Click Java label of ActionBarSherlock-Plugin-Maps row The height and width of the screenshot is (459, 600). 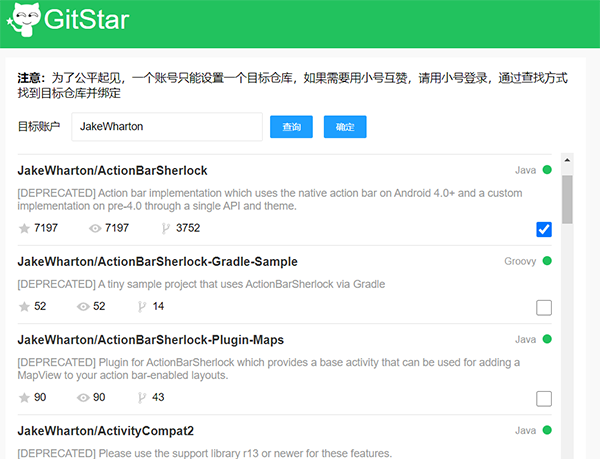(x=525, y=340)
